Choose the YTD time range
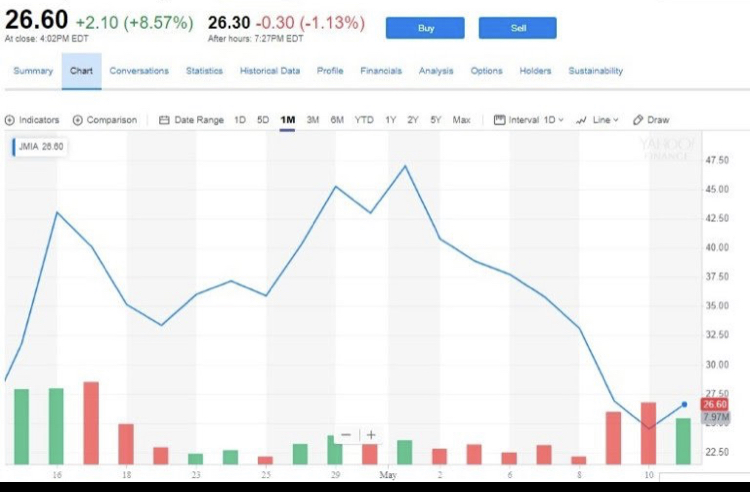Screen dimensions: 750x492 (364, 120)
